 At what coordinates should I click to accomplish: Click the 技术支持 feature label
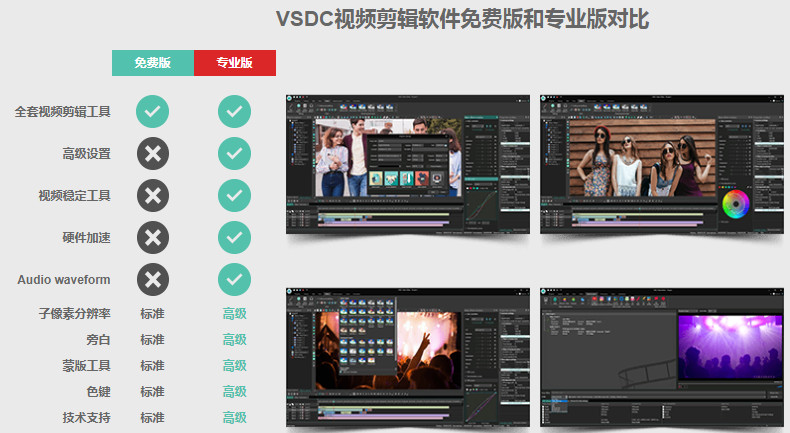[x=86, y=417]
